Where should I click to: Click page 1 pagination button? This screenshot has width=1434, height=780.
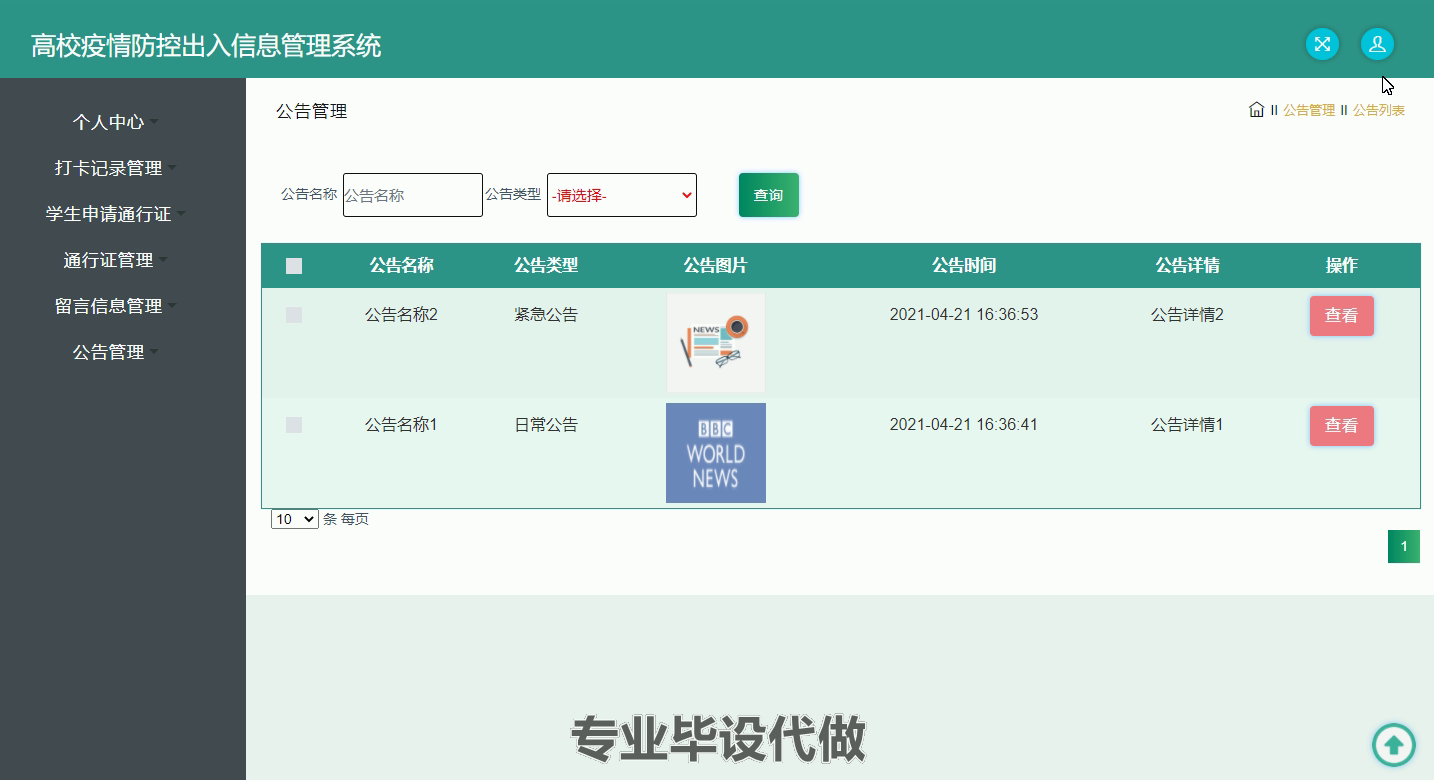pyautogui.click(x=1404, y=546)
